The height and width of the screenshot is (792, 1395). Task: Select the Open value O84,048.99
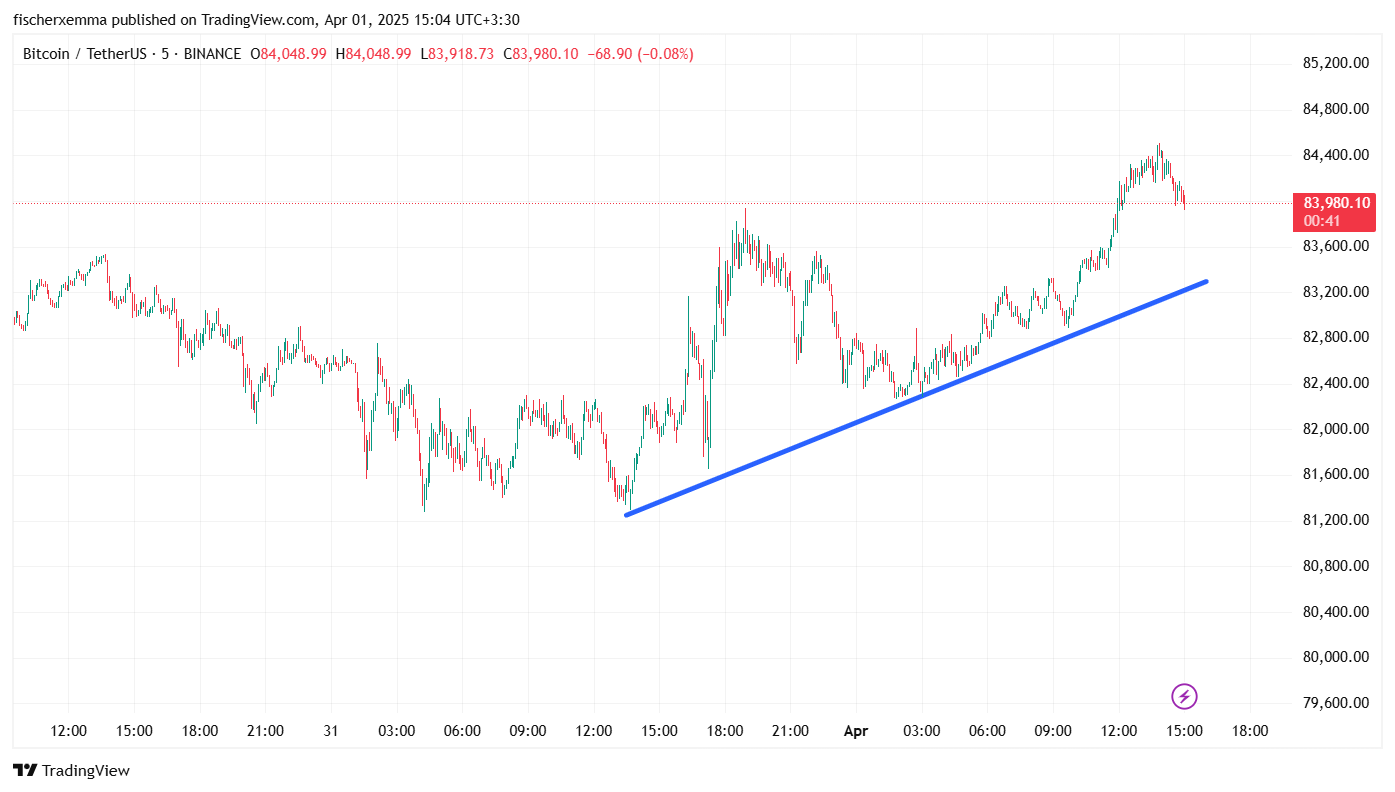(x=288, y=54)
